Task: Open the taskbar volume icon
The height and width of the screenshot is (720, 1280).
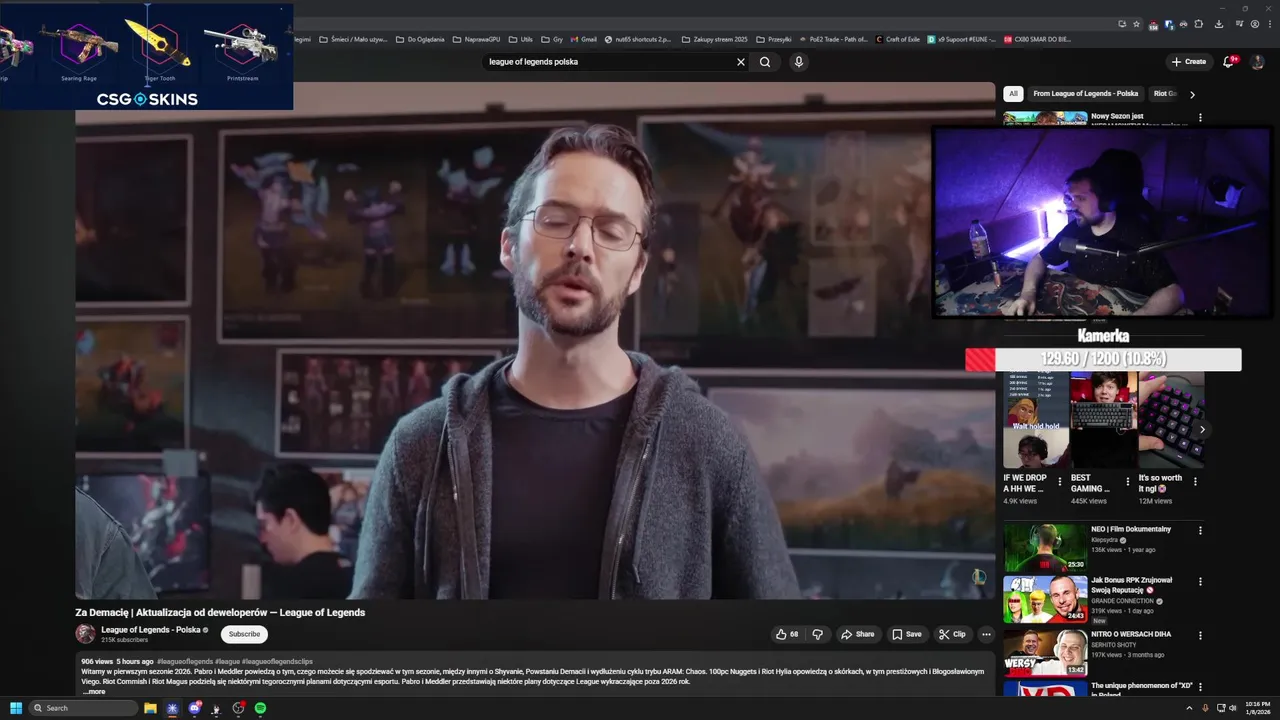Action: [x=1234, y=708]
